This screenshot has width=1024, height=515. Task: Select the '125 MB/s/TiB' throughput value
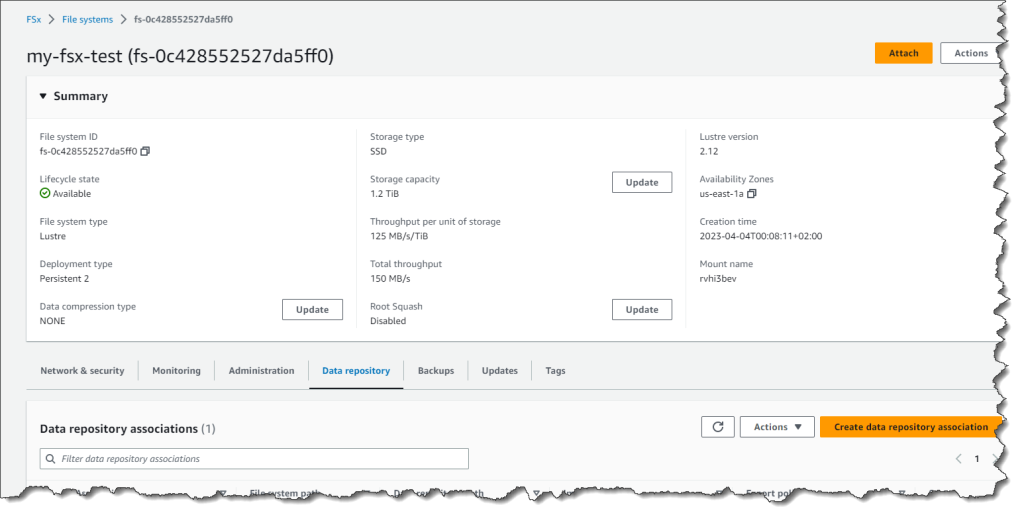tap(399, 236)
